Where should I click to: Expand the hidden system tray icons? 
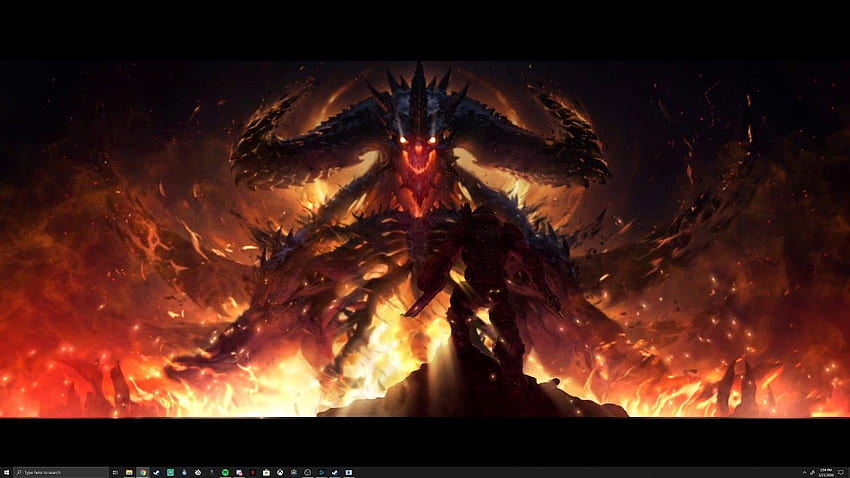pos(804,473)
